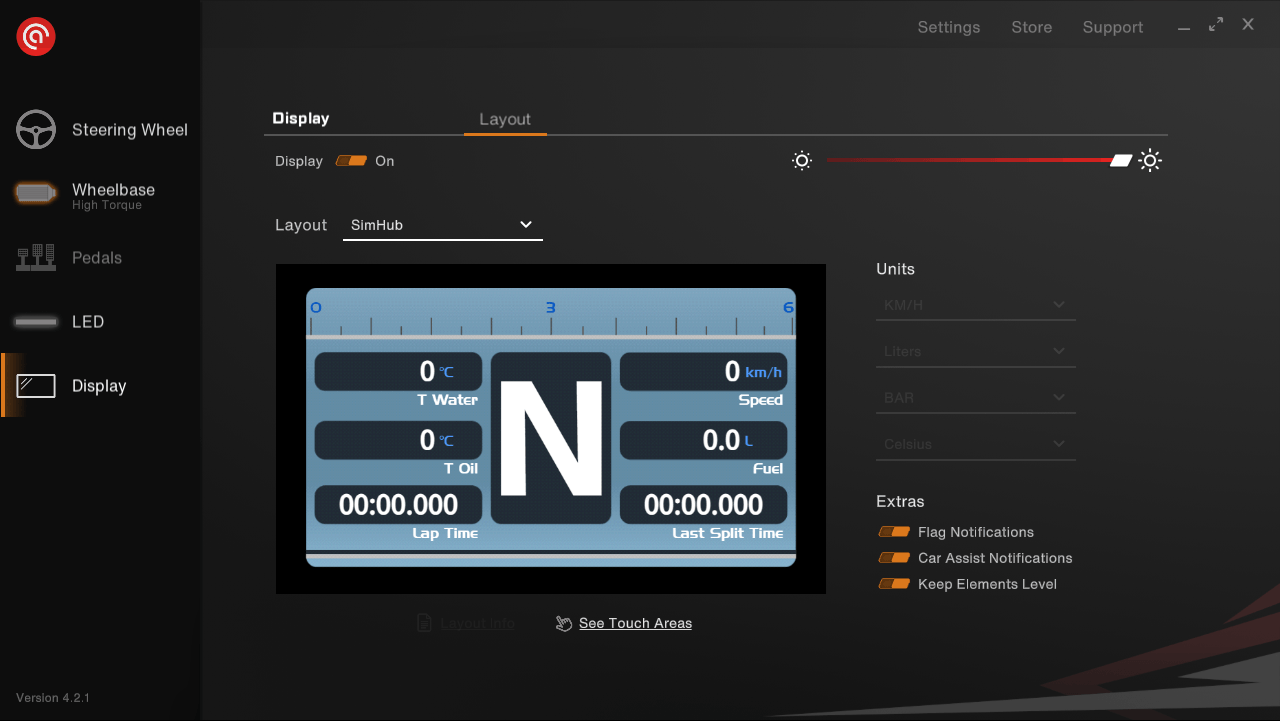Click the See Touch Areas link
The image size is (1280, 721).
point(635,623)
